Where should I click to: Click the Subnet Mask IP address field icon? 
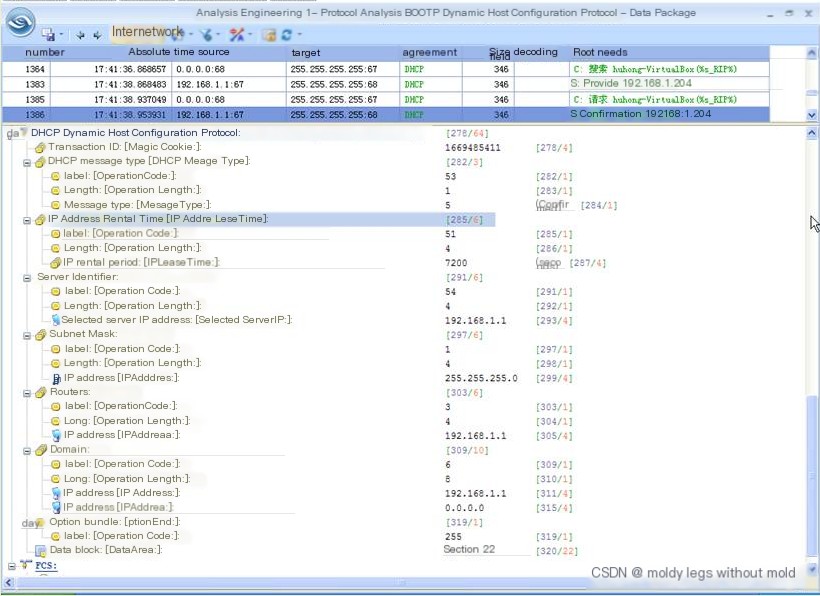point(56,379)
